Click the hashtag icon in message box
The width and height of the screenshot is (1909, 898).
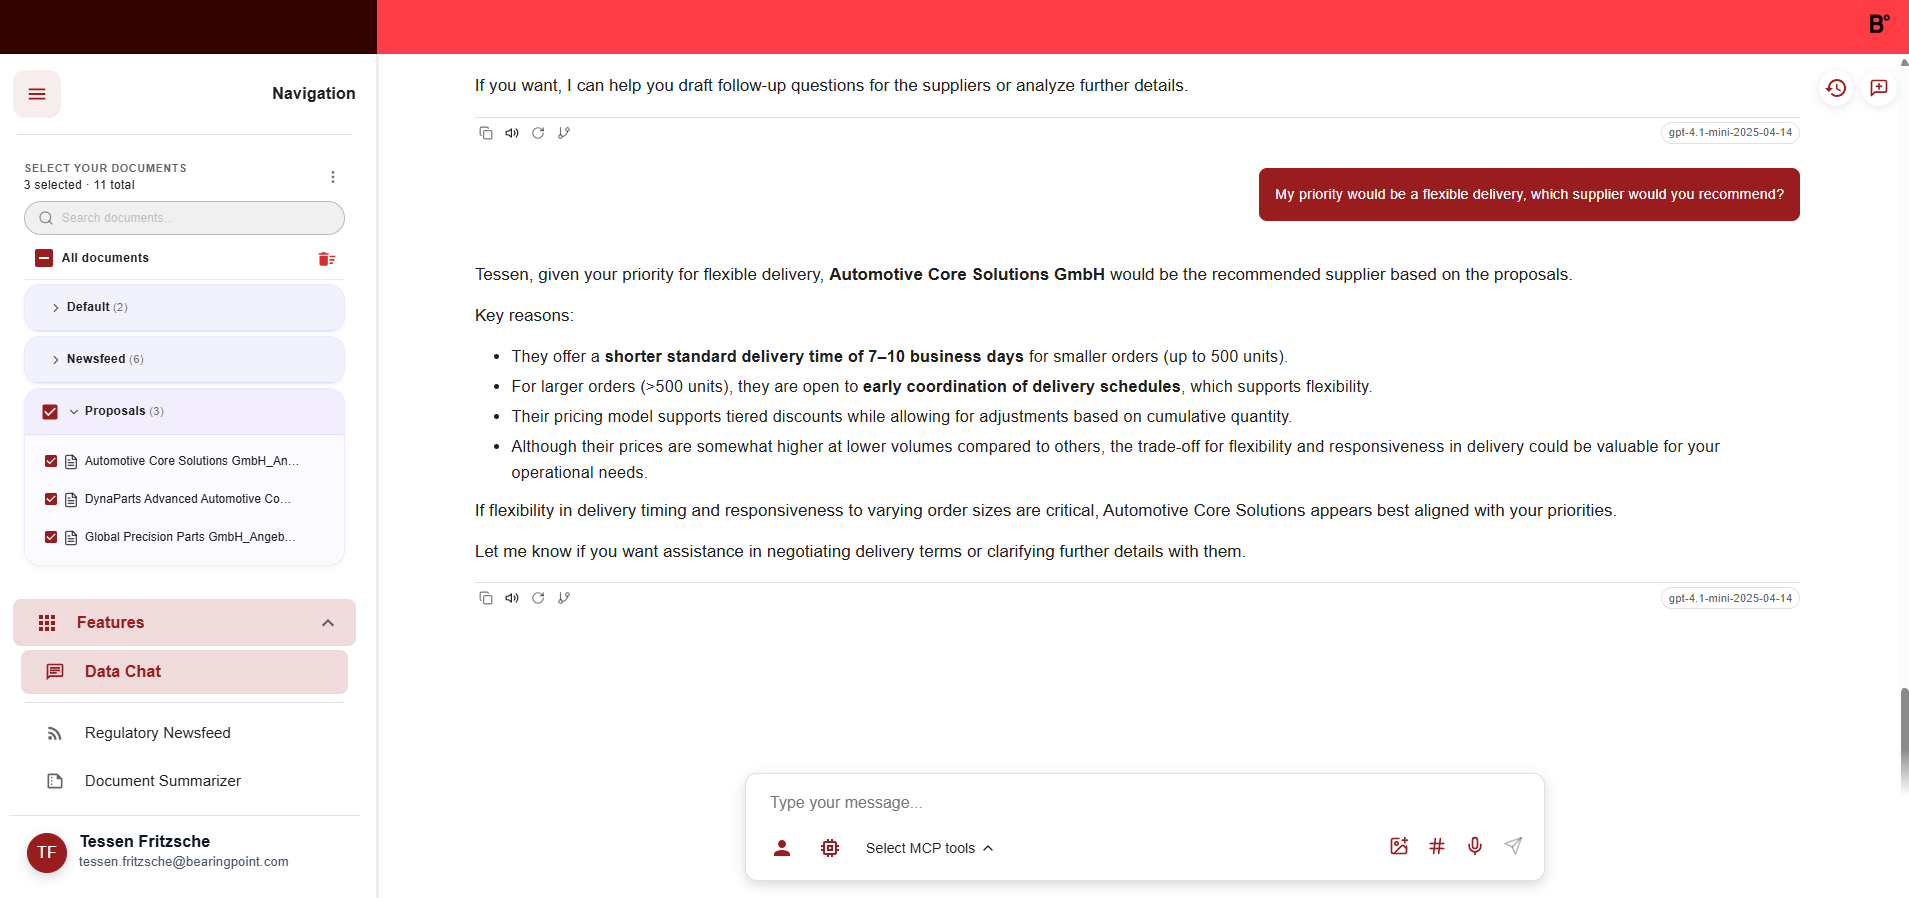[x=1436, y=847]
